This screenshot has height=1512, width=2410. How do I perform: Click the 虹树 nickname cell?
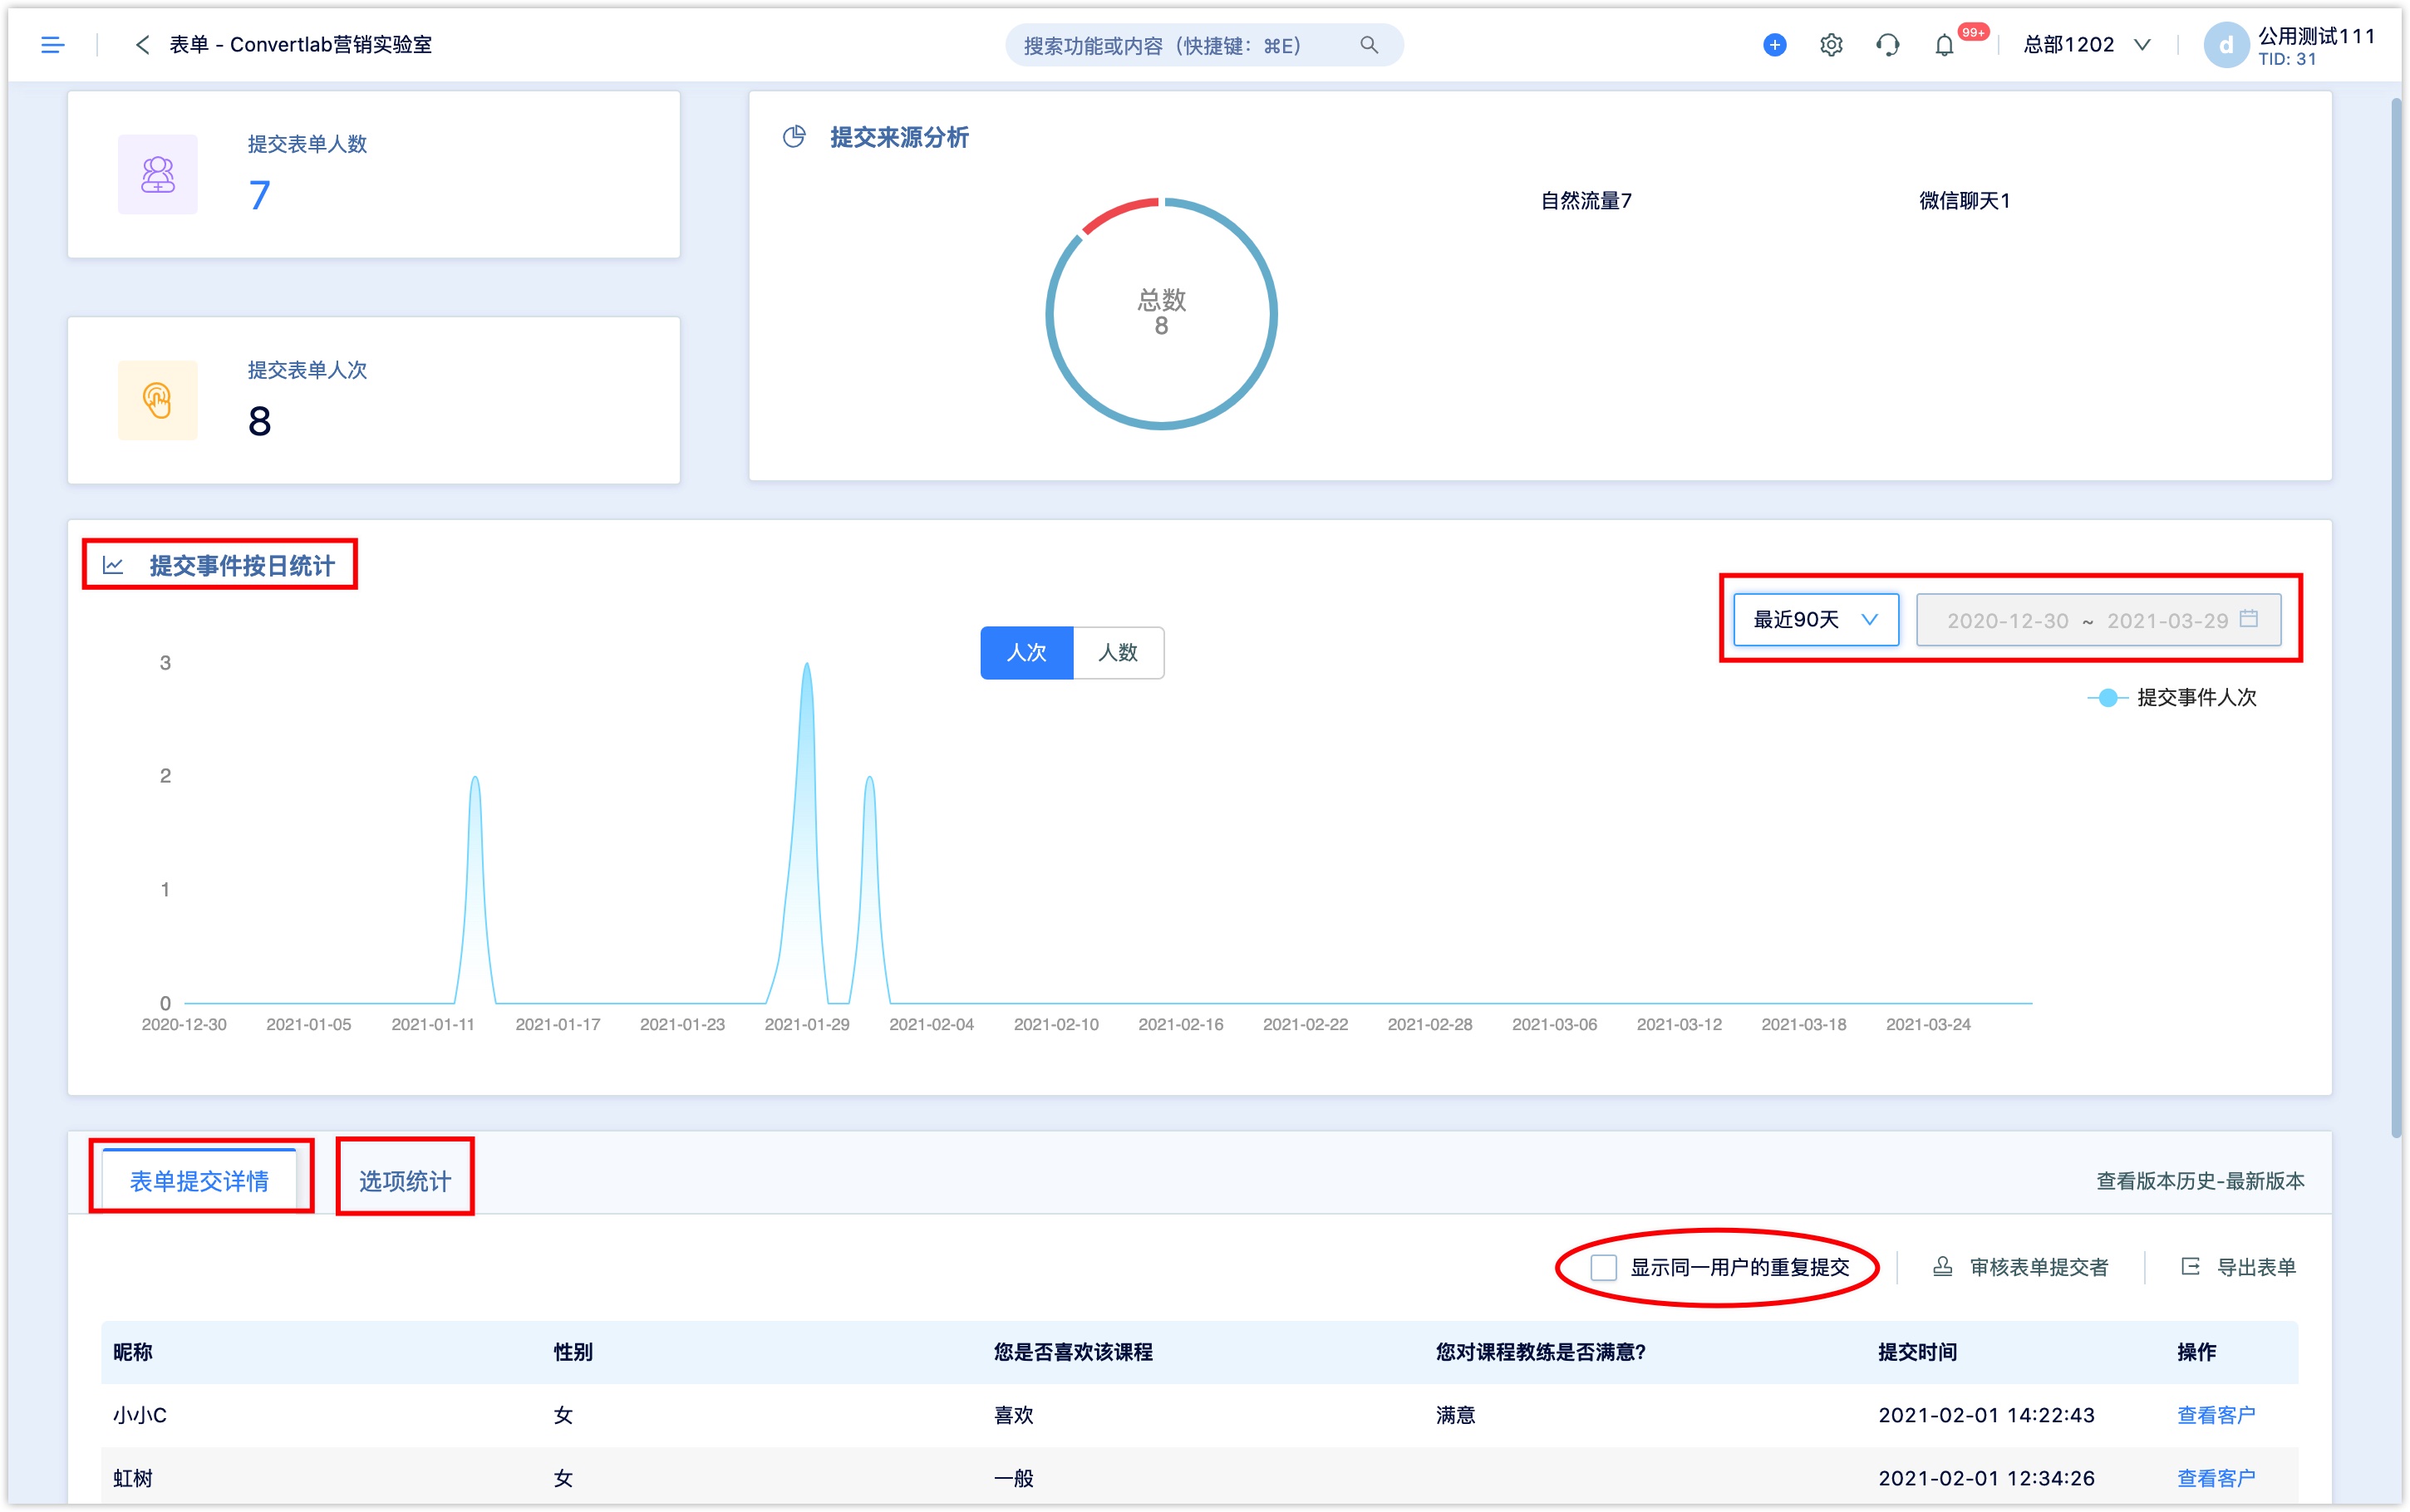coord(132,1478)
